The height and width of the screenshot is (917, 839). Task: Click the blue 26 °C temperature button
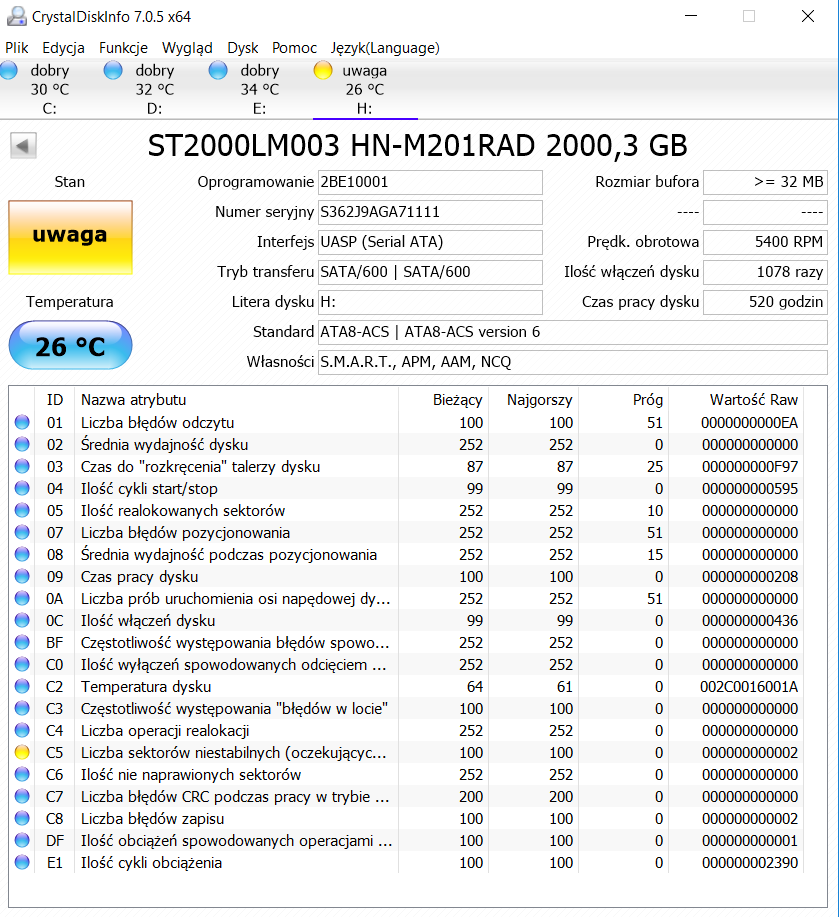(70, 345)
